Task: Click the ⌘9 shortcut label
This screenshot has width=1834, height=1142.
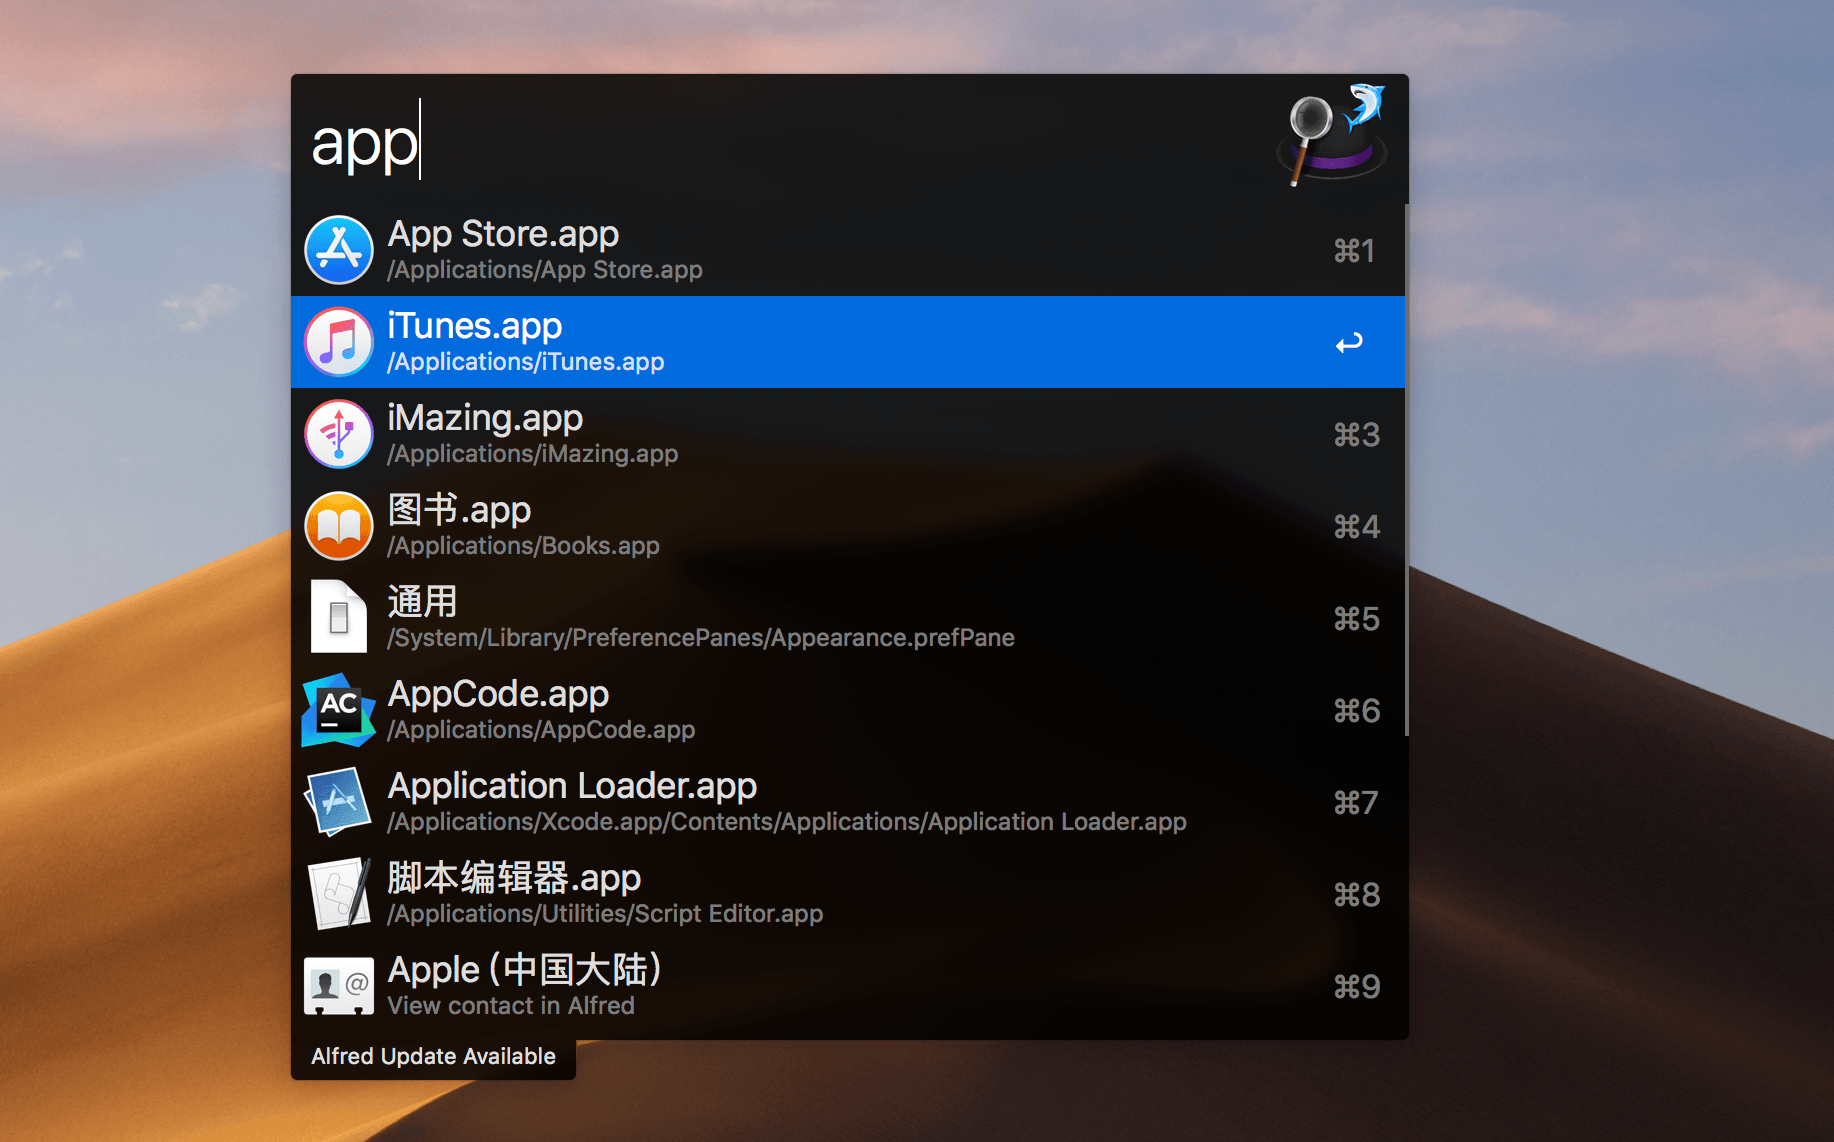Action: click(x=1357, y=987)
